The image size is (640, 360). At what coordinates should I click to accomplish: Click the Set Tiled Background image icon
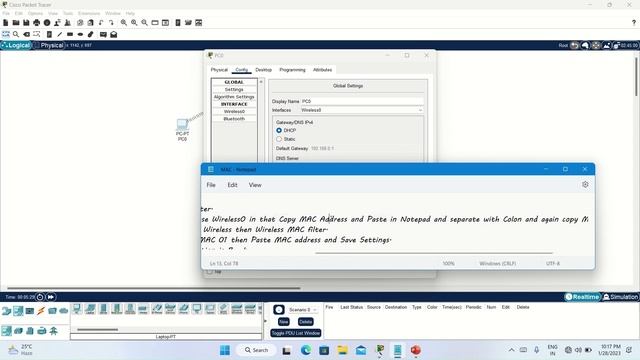[607, 45]
